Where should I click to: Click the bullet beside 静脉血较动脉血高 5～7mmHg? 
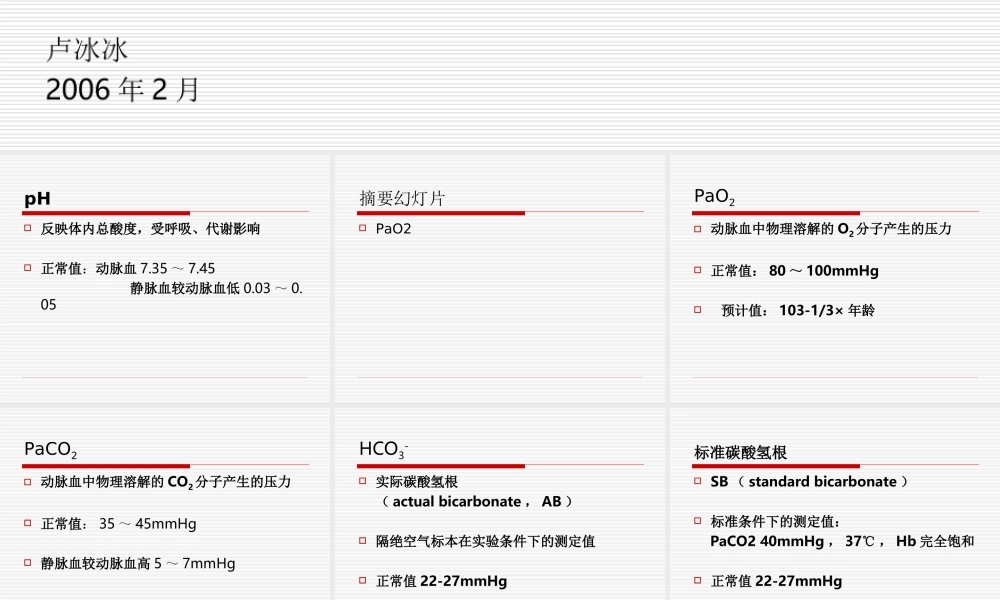pyautogui.click(x=27, y=563)
